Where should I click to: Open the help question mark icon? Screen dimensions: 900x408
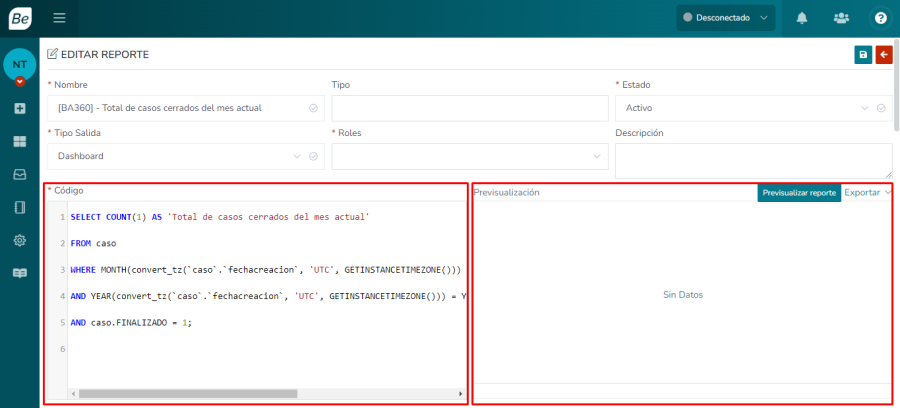[x=880, y=18]
